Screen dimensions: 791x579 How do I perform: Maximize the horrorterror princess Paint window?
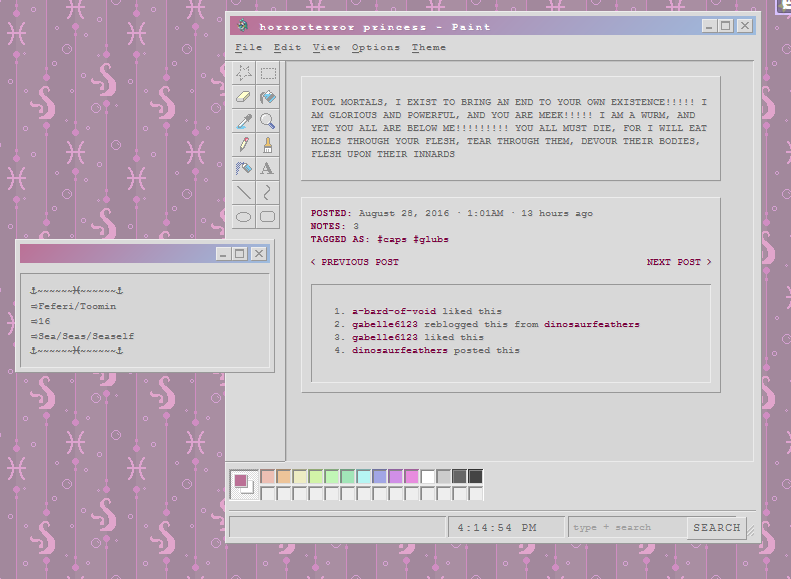point(726,26)
